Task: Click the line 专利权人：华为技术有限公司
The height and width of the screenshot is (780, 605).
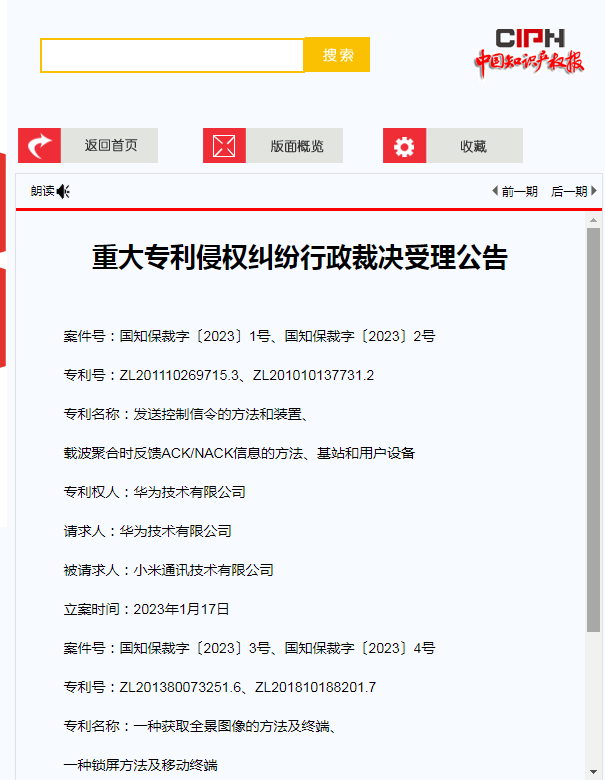Action: point(154,492)
